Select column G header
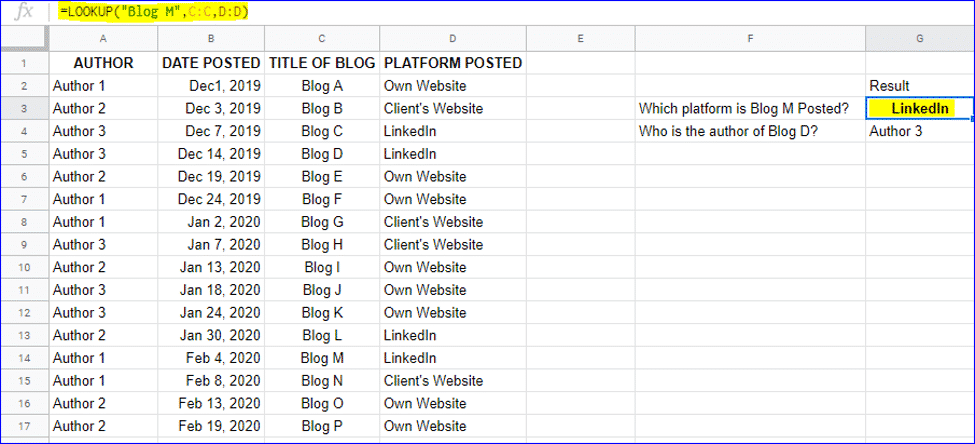The width and height of the screenshot is (975, 444). click(x=920, y=39)
